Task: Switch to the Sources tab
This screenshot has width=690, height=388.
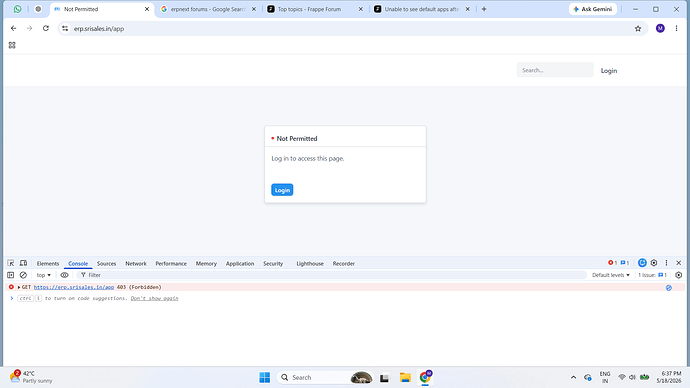Action: click(x=106, y=264)
